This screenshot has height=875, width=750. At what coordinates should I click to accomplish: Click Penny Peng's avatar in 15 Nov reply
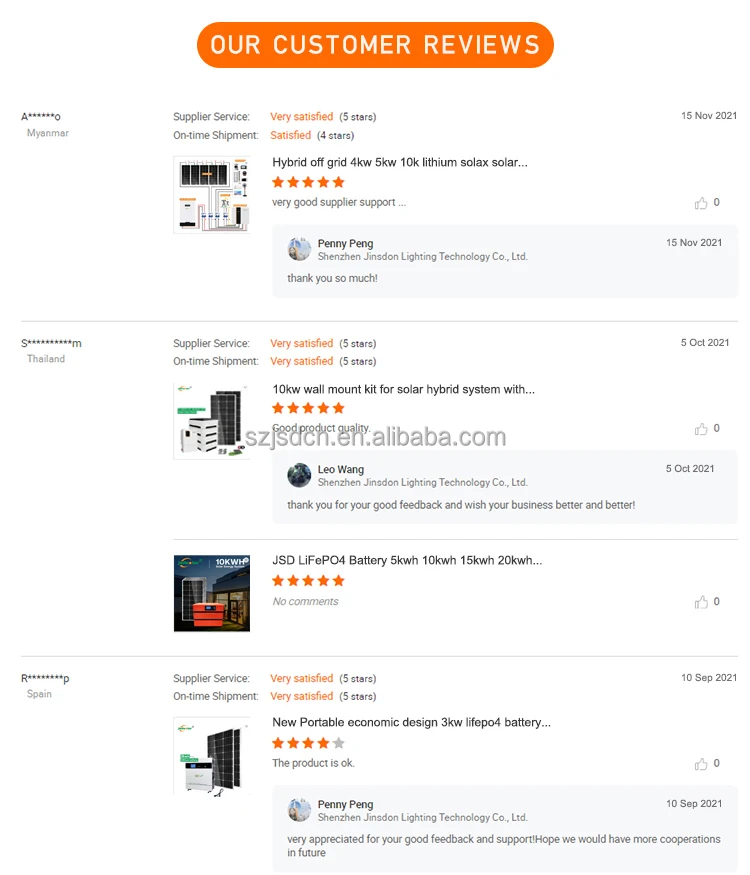pyautogui.click(x=299, y=249)
